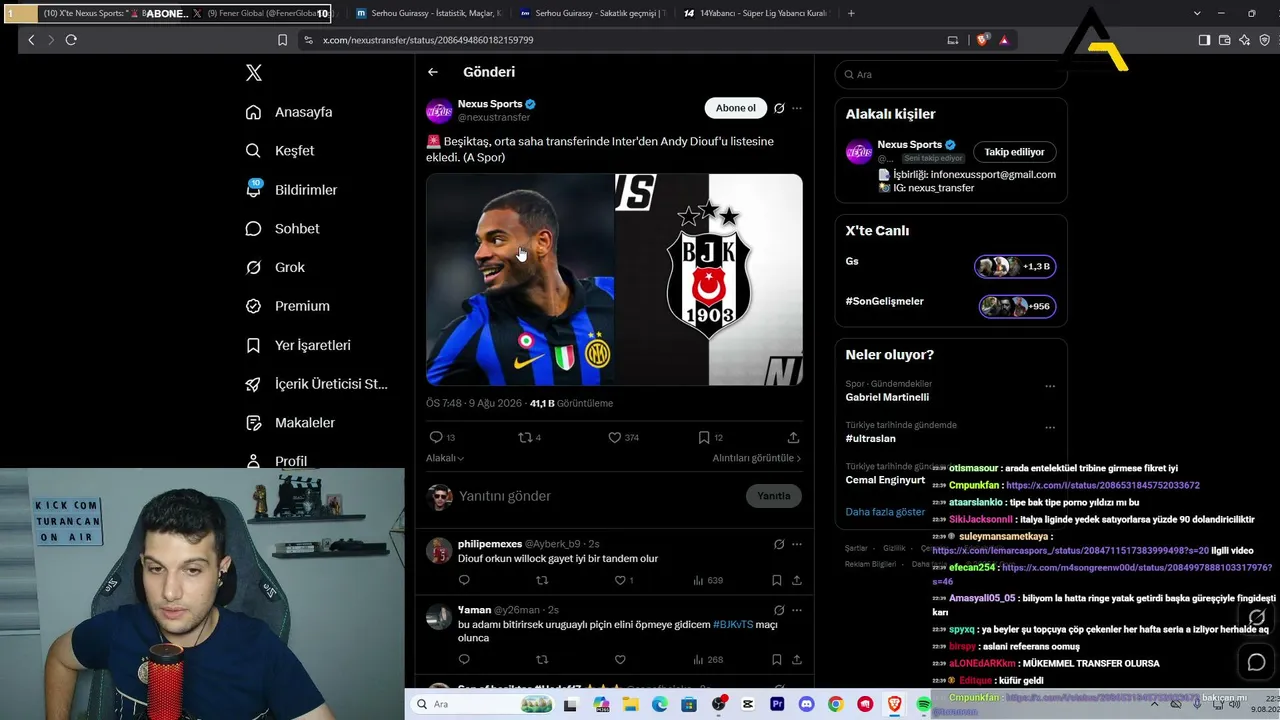Click the Brave Shields icon in address bar
This screenshot has width=1280, height=720.
[x=982, y=40]
